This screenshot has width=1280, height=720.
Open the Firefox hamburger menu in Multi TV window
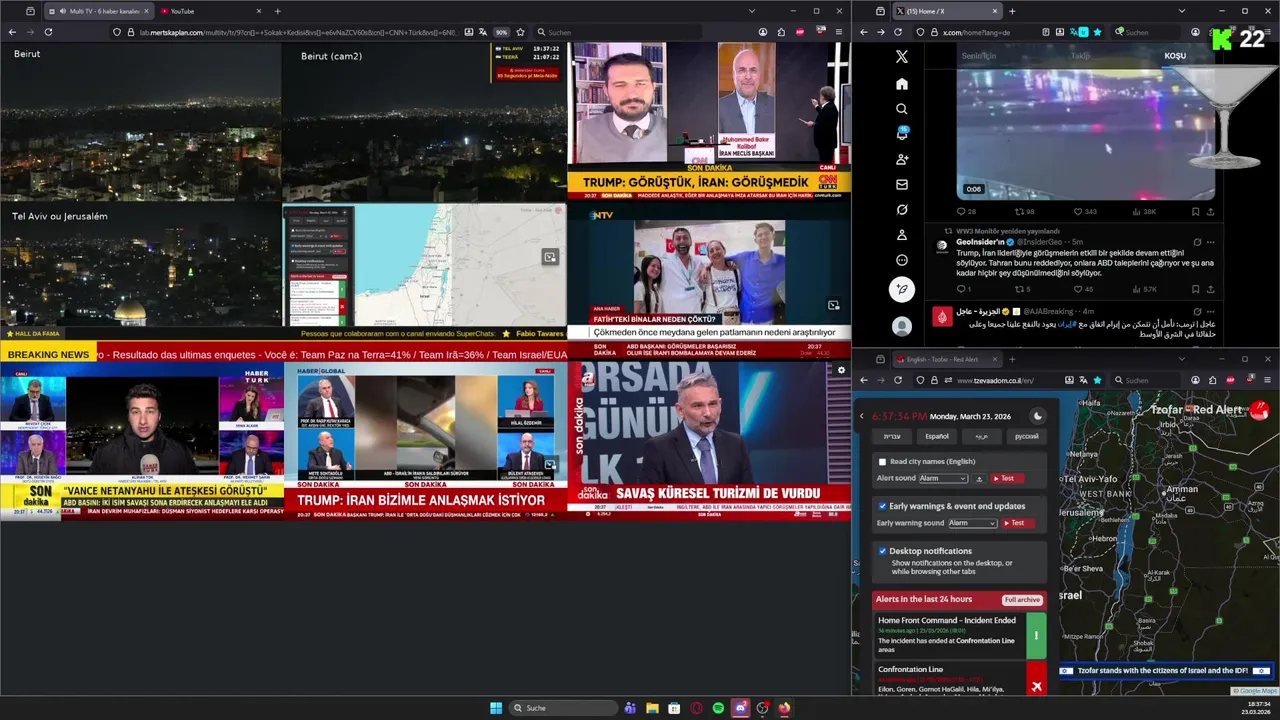[x=839, y=32]
